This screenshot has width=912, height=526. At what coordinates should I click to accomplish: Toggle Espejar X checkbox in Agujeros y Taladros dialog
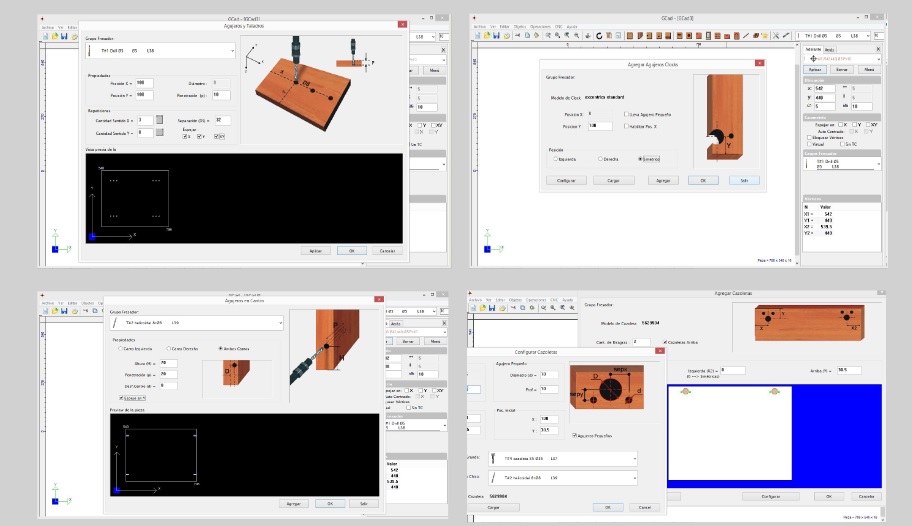pos(185,136)
